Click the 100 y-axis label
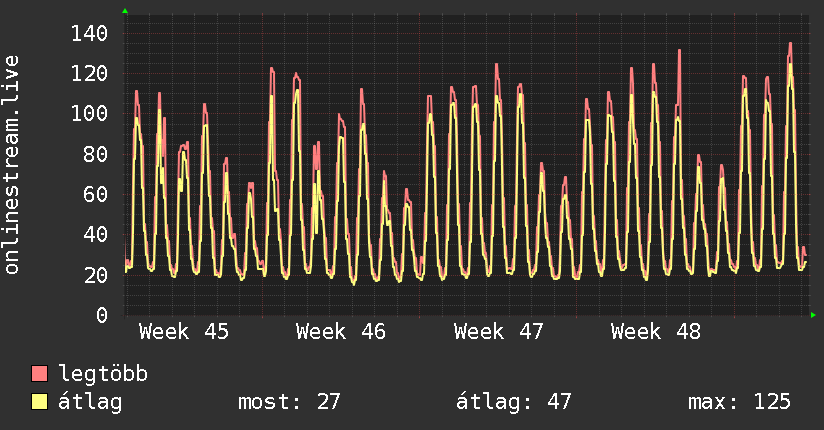The image size is (824, 430). 89,114
